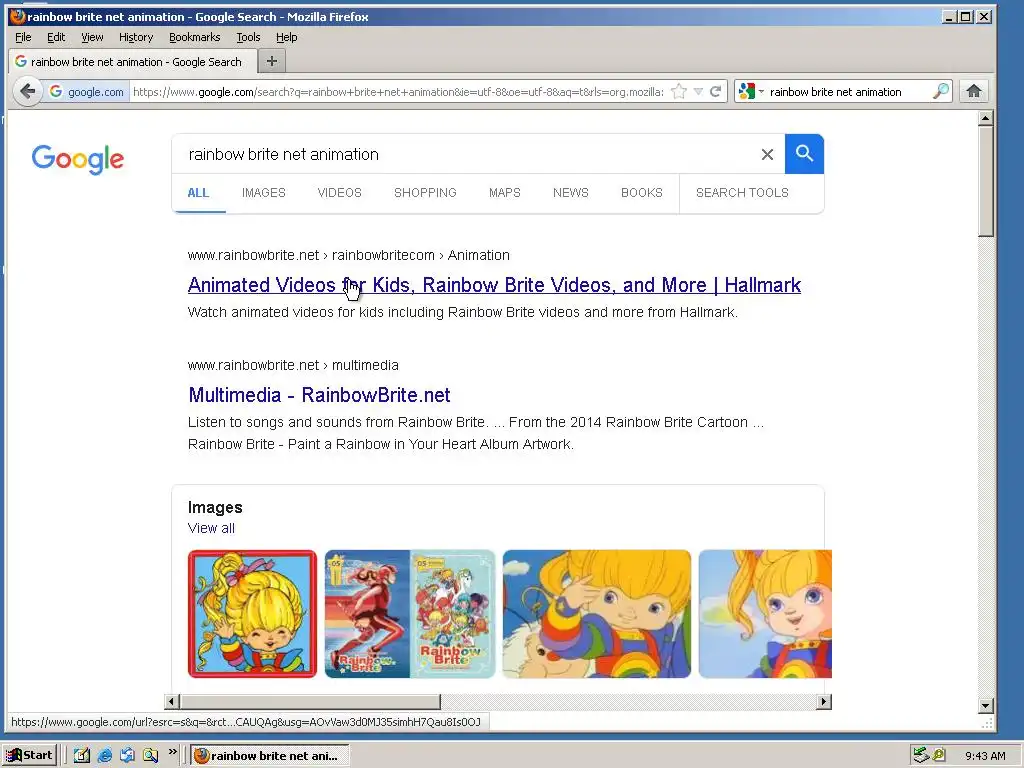The image size is (1024, 768).
Task: Click the Firefox toolbar search field
Action: [x=848, y=91]
